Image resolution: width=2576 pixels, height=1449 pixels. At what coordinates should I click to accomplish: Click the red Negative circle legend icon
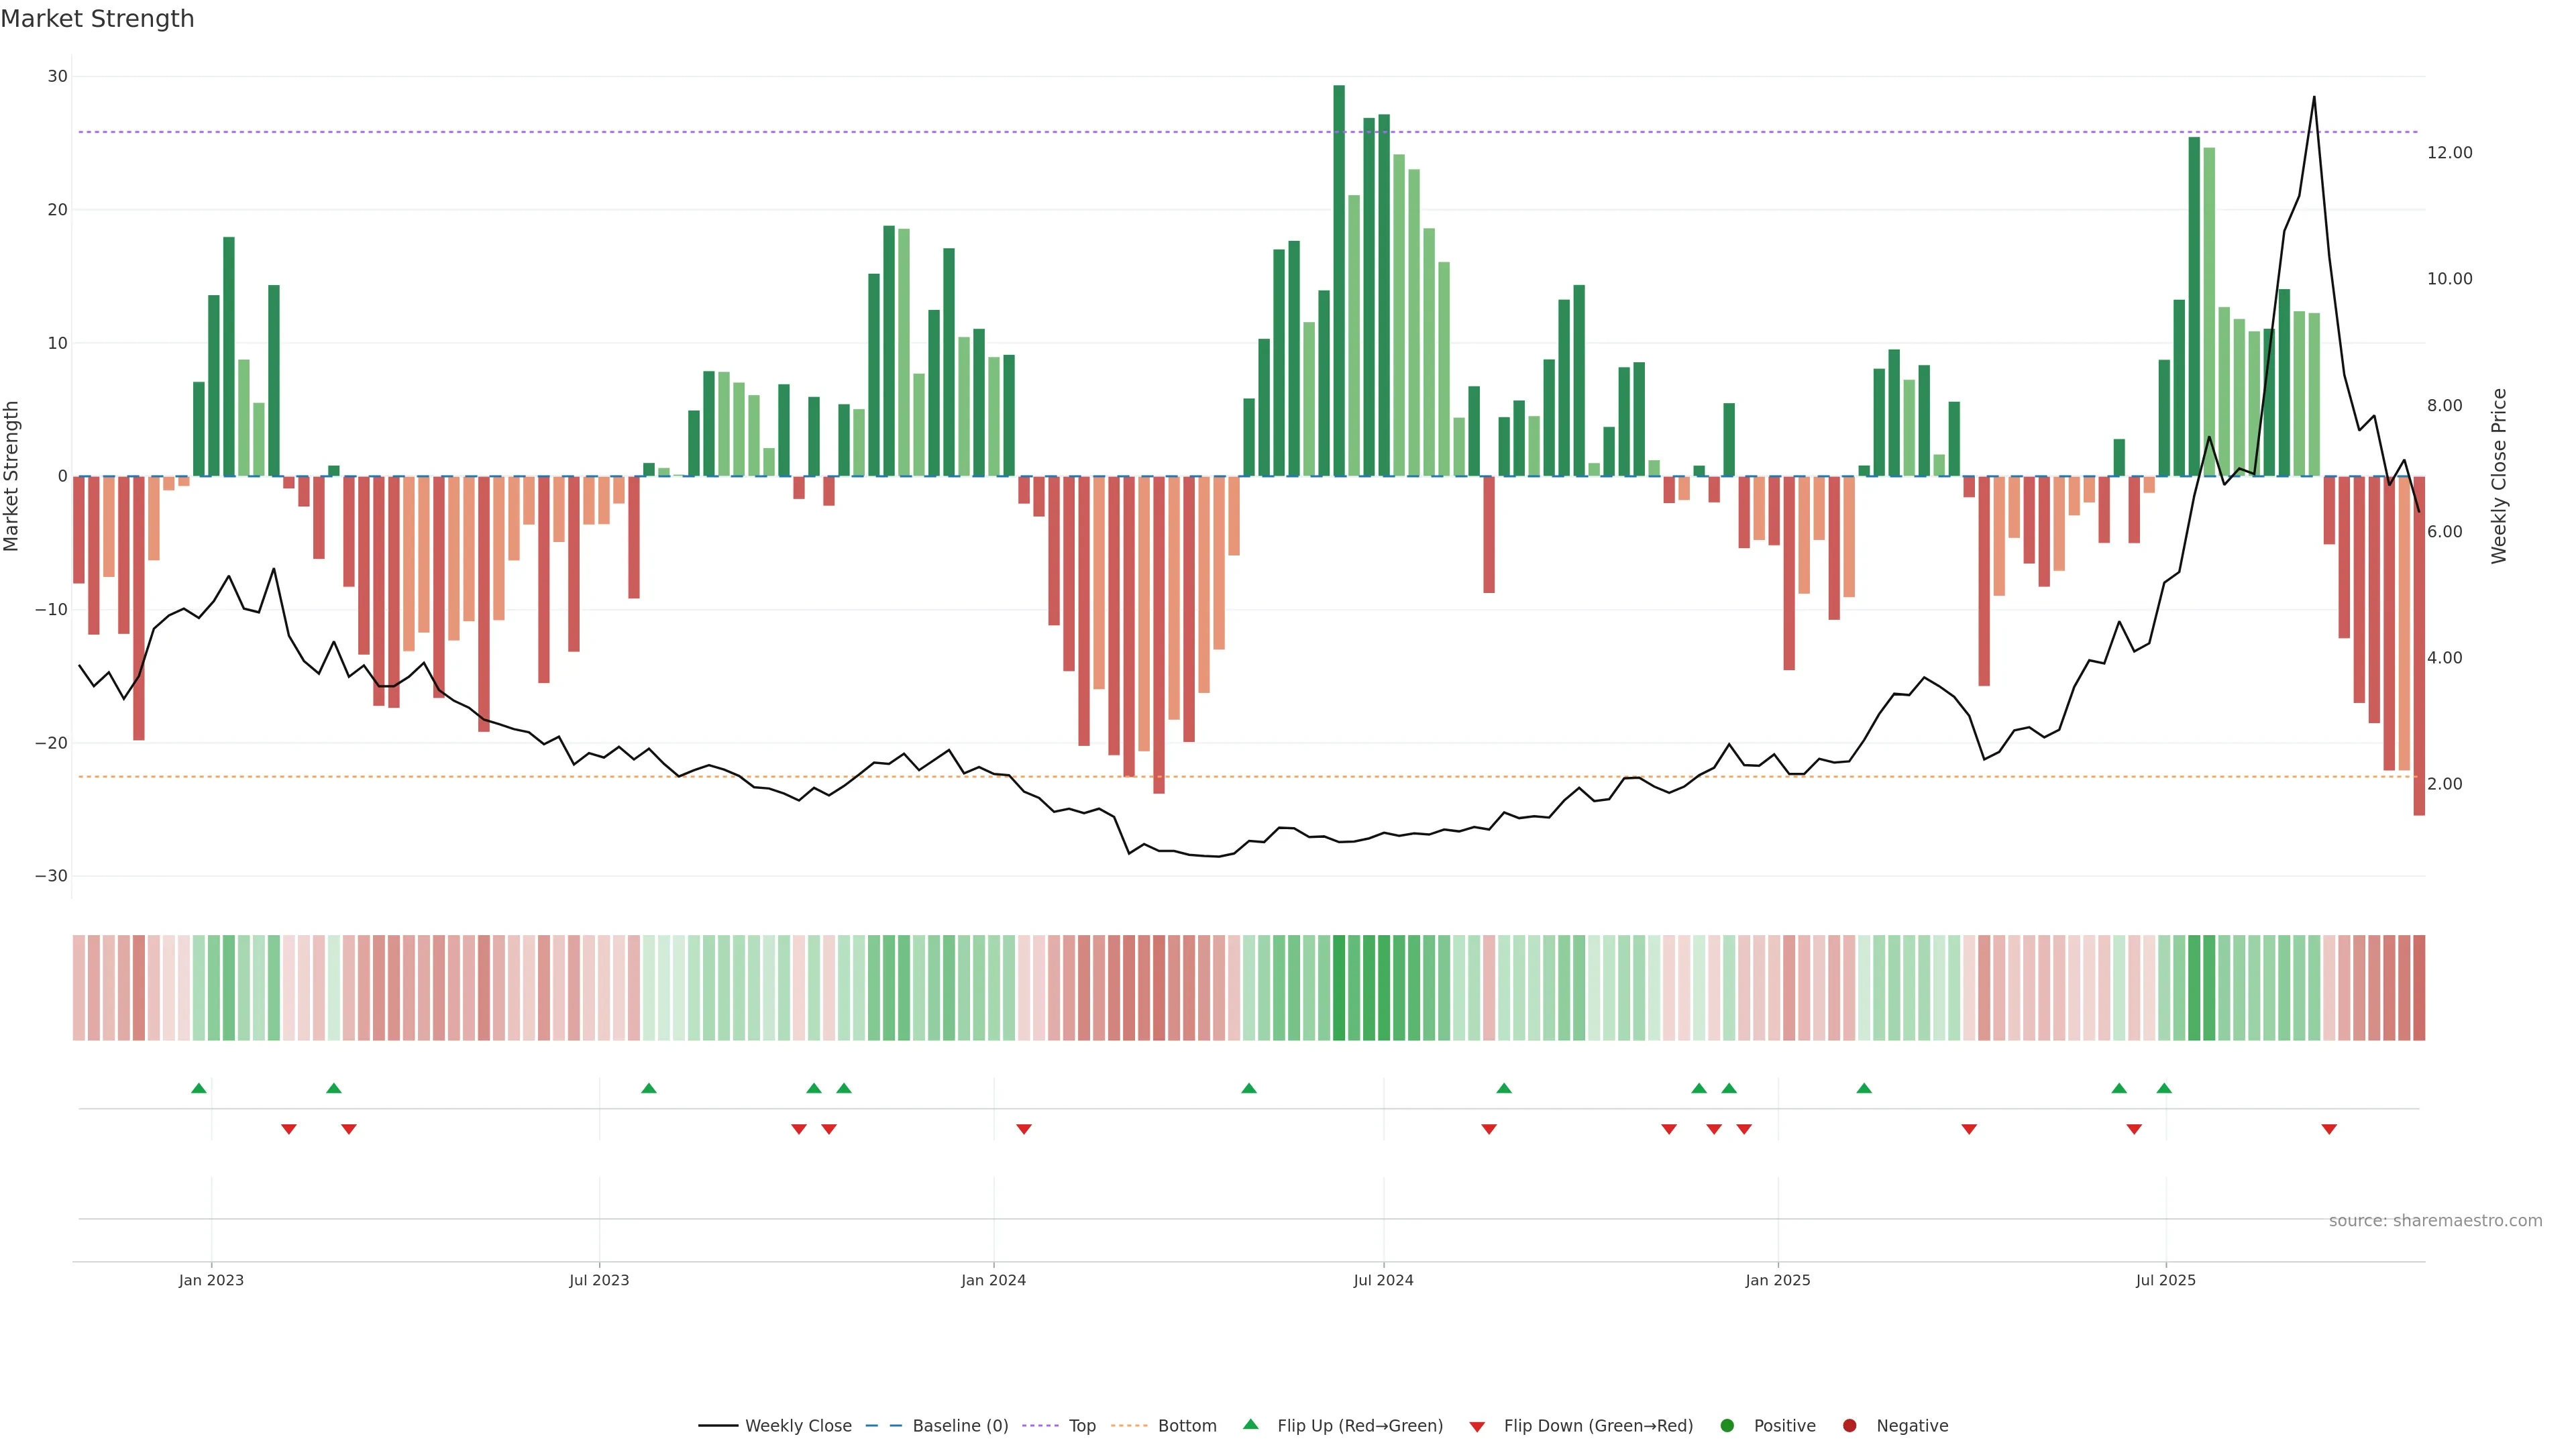click(x=1849, y=1425)
